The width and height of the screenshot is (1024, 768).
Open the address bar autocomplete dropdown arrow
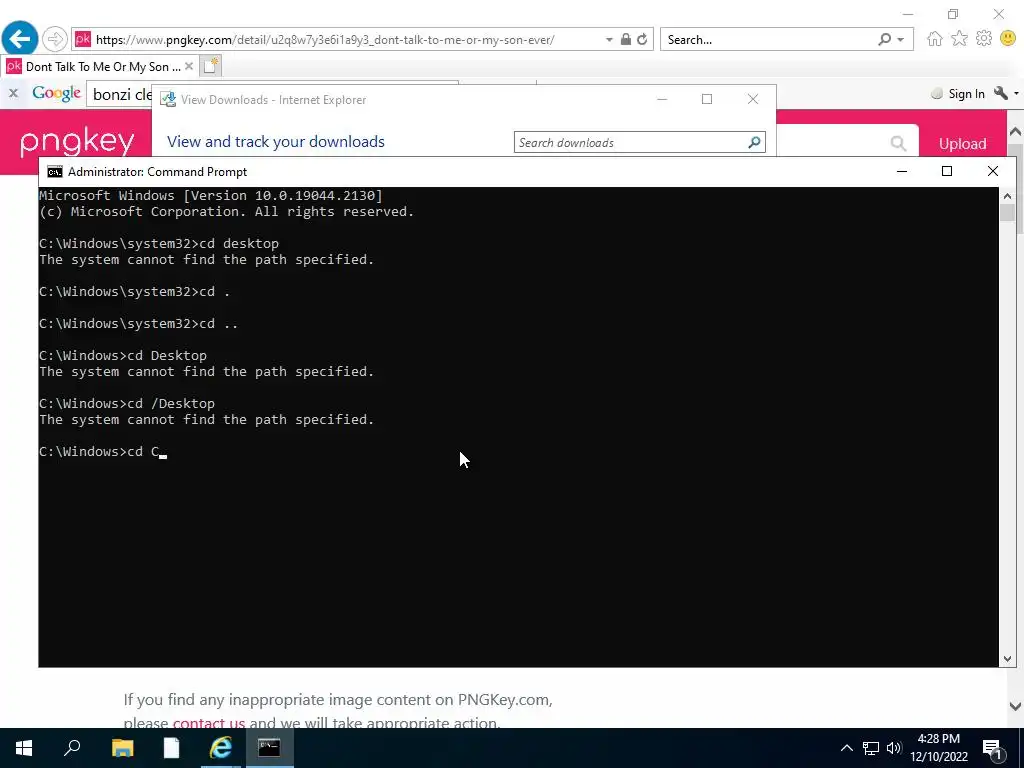coord(609,40)
